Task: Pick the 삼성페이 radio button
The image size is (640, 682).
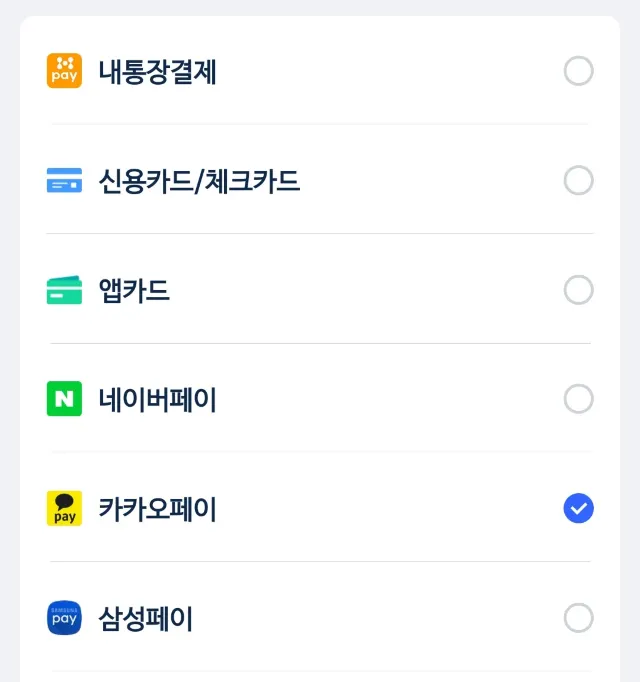Action: [578, 618]
